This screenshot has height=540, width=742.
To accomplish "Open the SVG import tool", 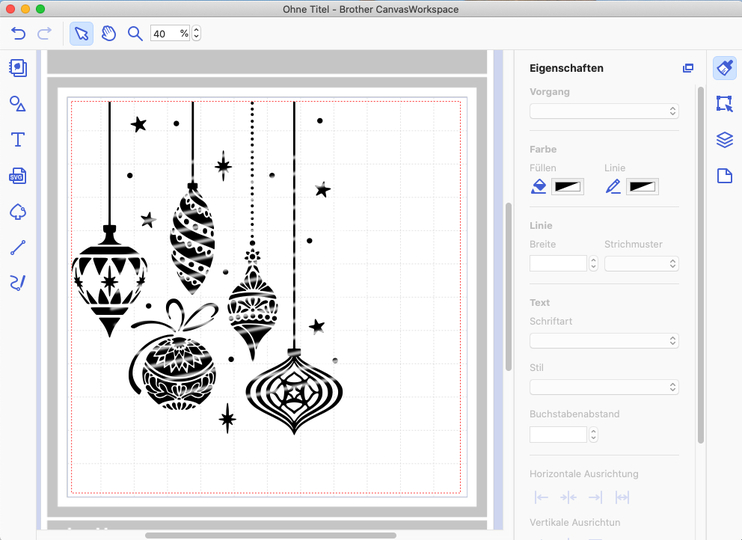I will [17, 176].
